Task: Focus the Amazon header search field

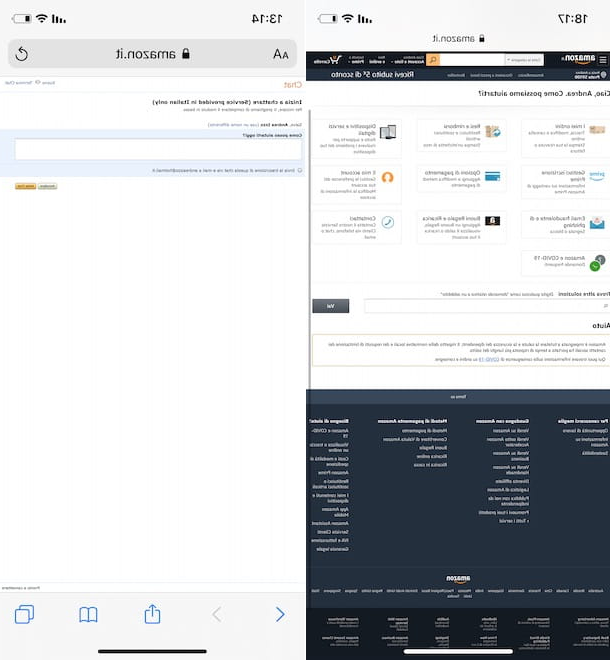Action: tap(472, 60)
